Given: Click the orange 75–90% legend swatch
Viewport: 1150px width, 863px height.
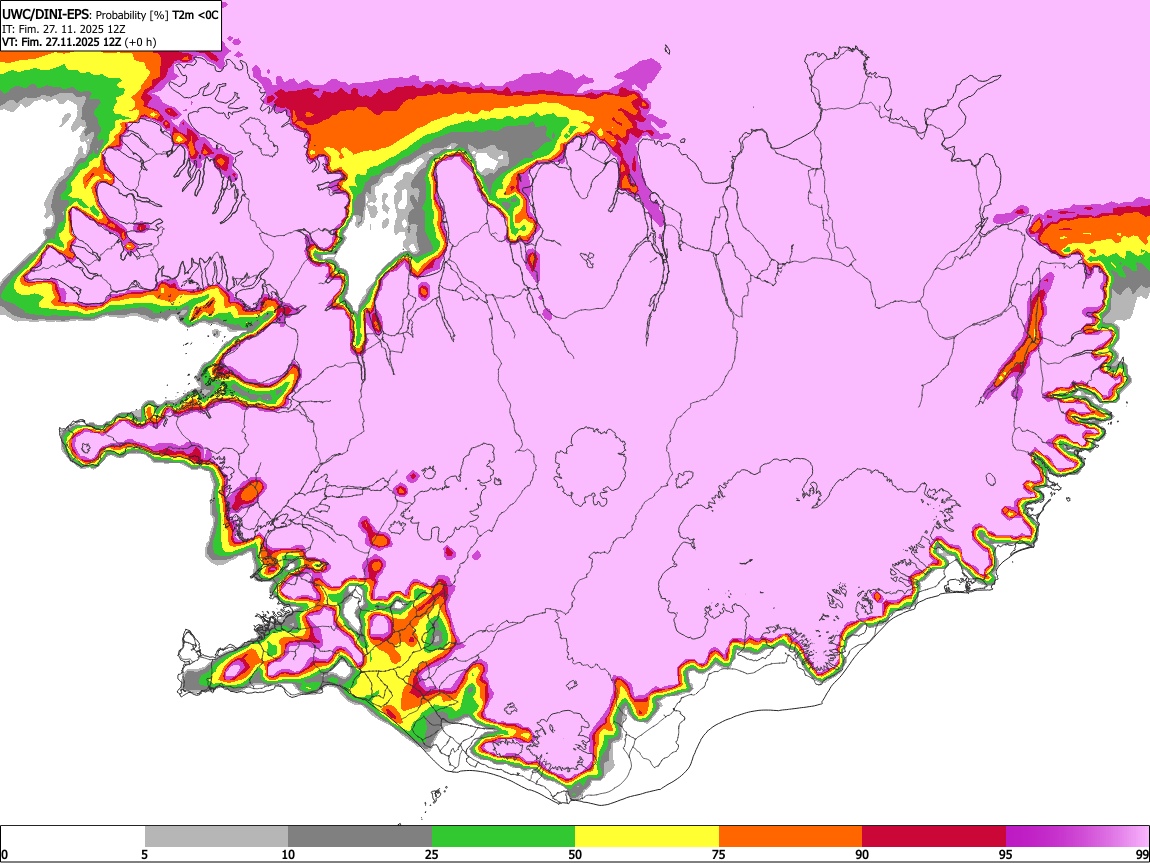Looking at the screenshot, I should pos(791,837).
